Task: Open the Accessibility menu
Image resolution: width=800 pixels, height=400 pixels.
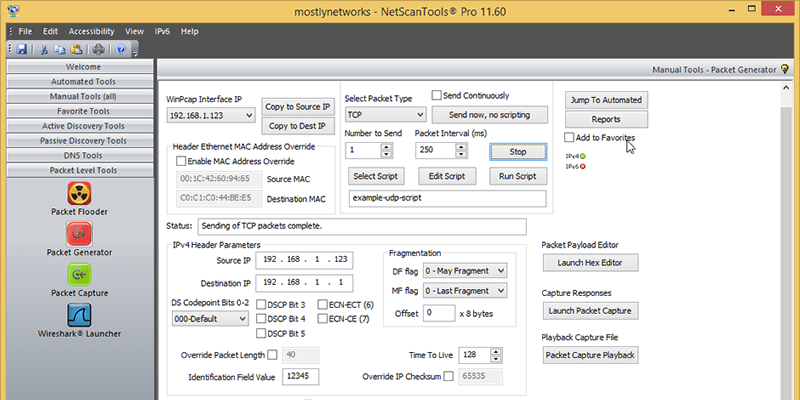Action: coord(91,31)
